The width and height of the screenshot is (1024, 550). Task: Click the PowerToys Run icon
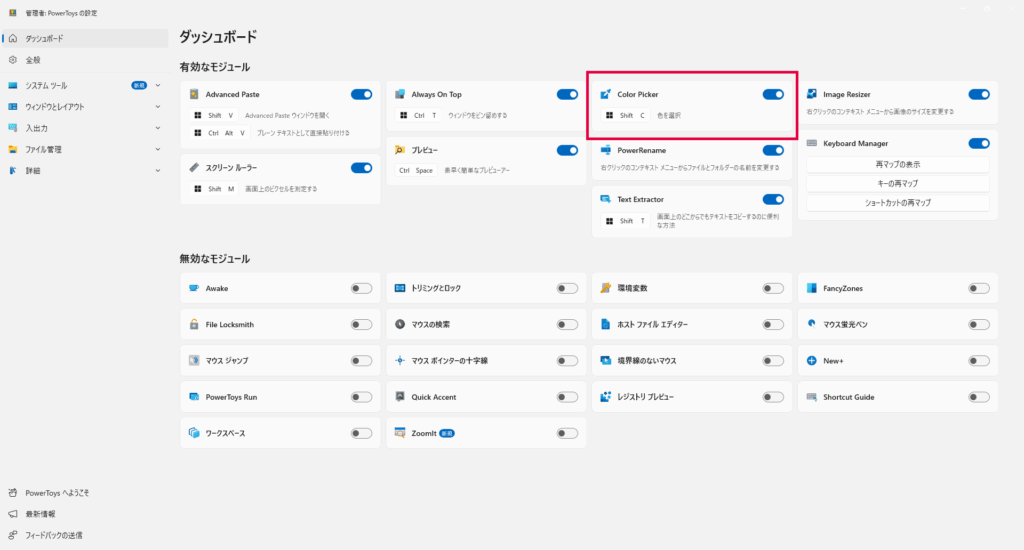point(194,396)
